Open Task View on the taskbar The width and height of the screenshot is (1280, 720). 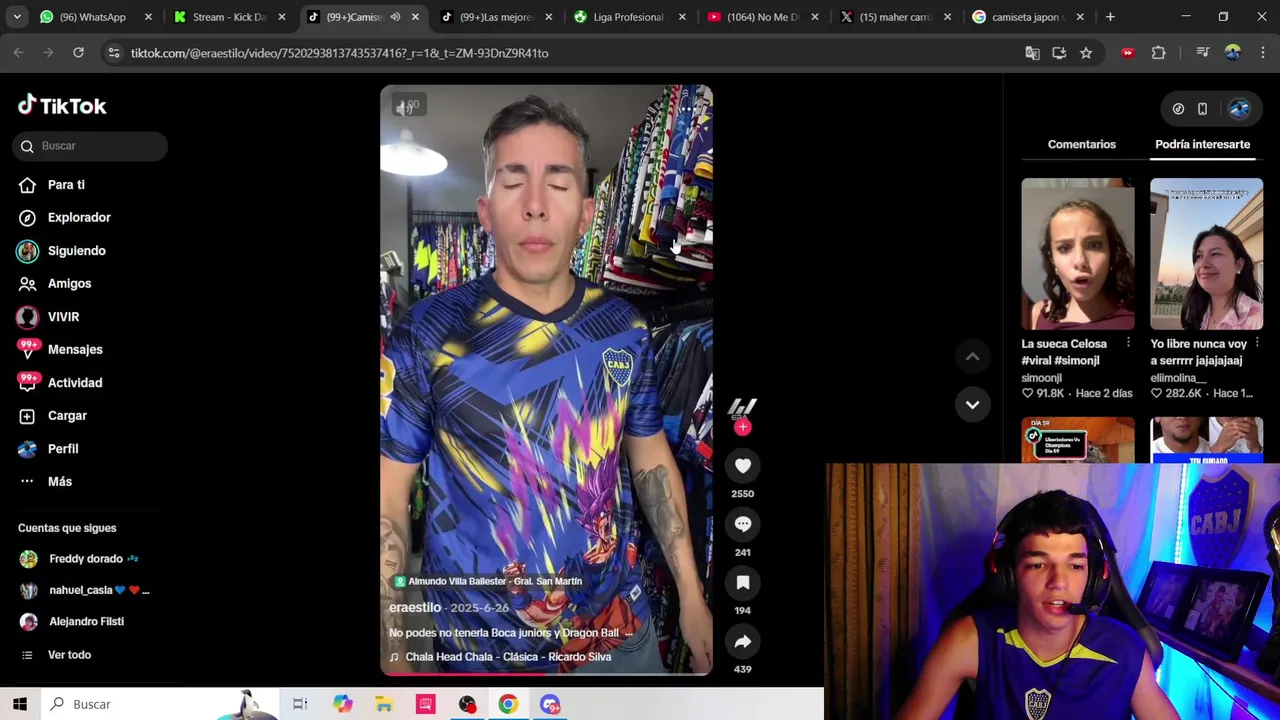(x=300, y=704)
